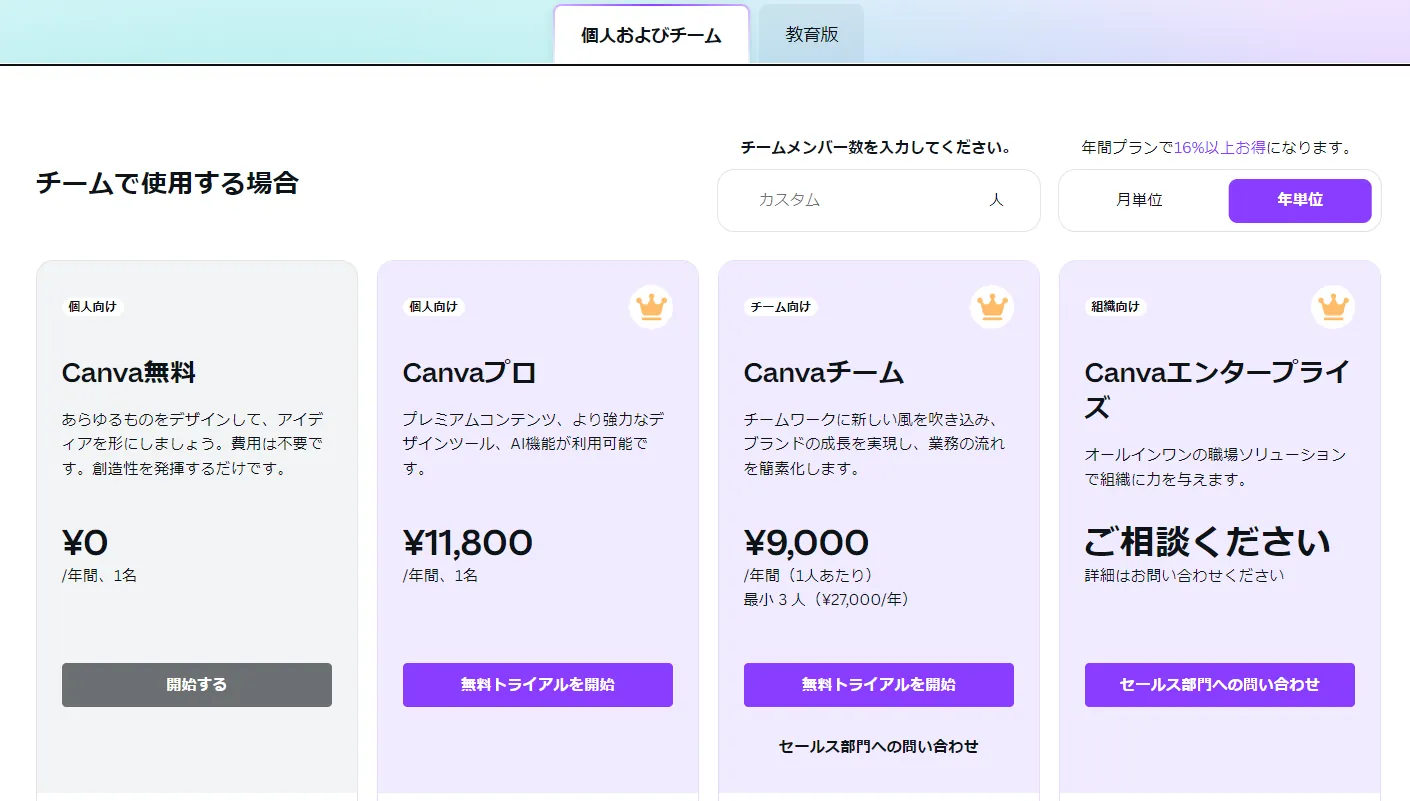Click the 詳細はお問い合わせください text

point(1185,576)
